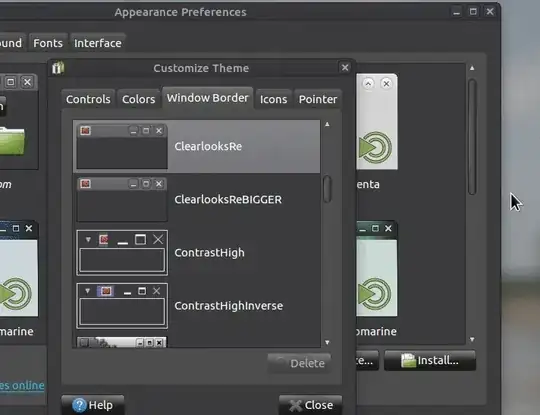Click the border list scrollbar handle
540x415 pixels.
click(327, 189)
